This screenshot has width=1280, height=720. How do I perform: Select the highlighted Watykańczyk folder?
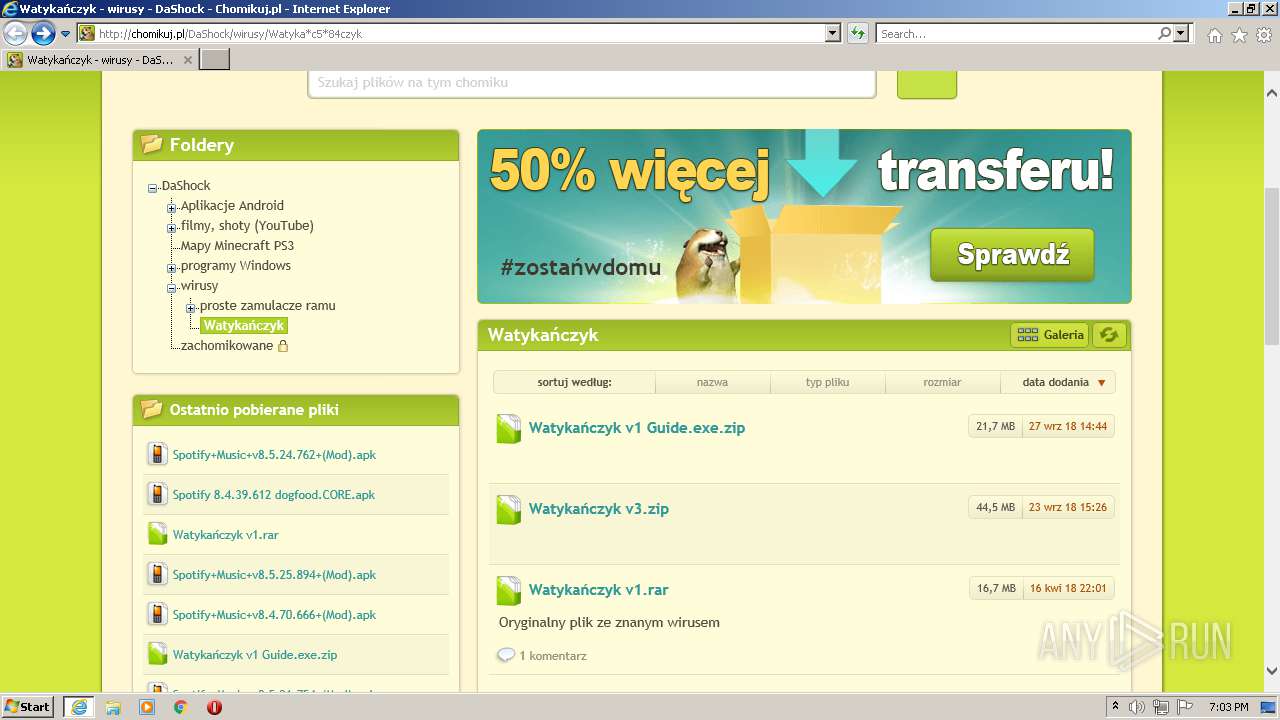click(244, 325)
